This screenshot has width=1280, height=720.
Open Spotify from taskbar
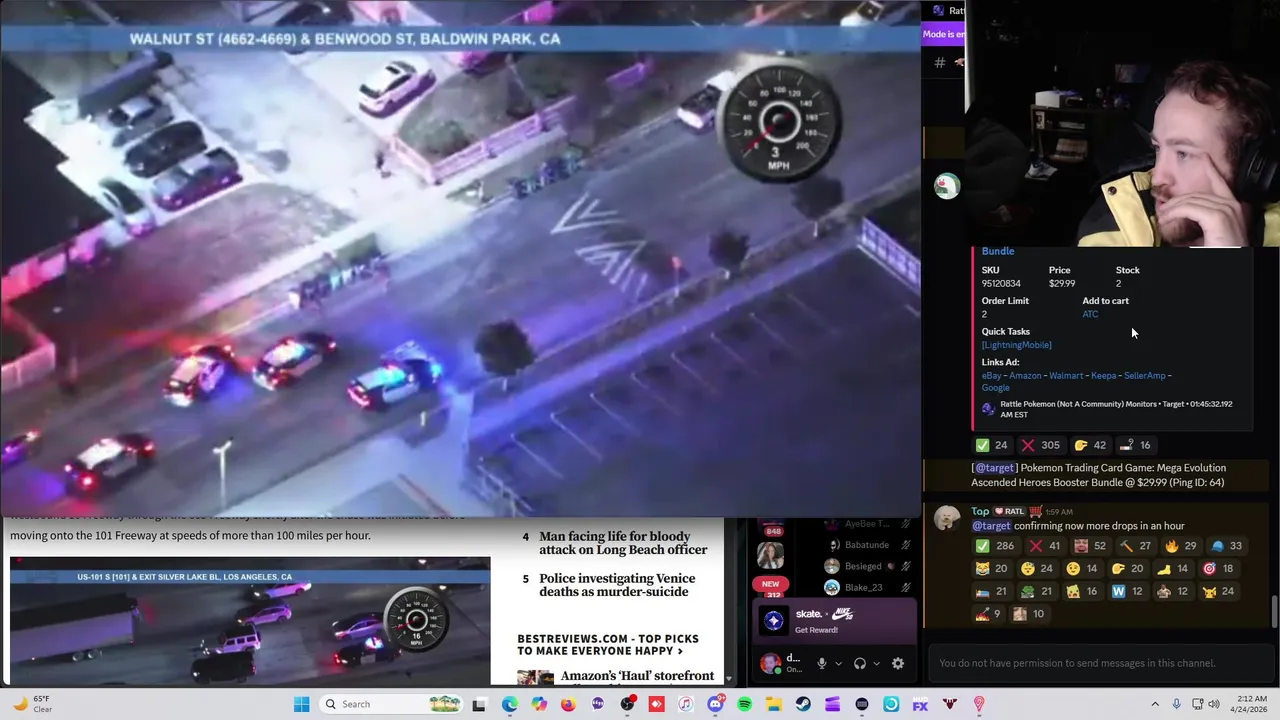pyautogui.click(x=744, y=704)
